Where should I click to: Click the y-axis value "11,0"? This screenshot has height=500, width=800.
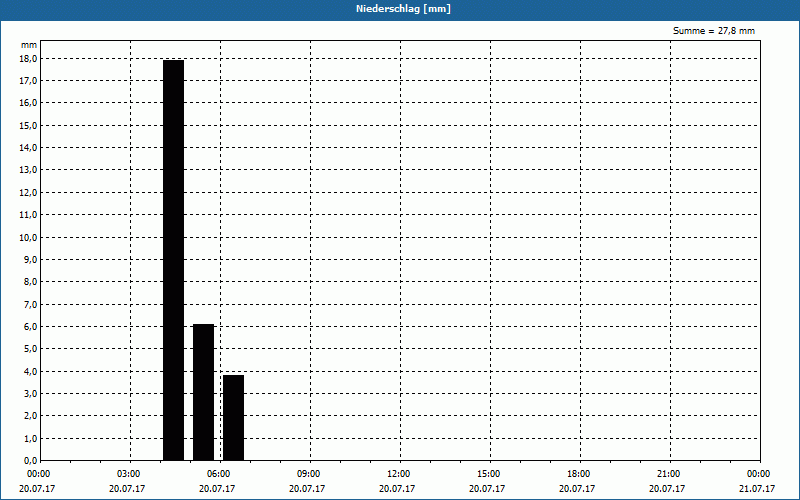tap(29, 215)
